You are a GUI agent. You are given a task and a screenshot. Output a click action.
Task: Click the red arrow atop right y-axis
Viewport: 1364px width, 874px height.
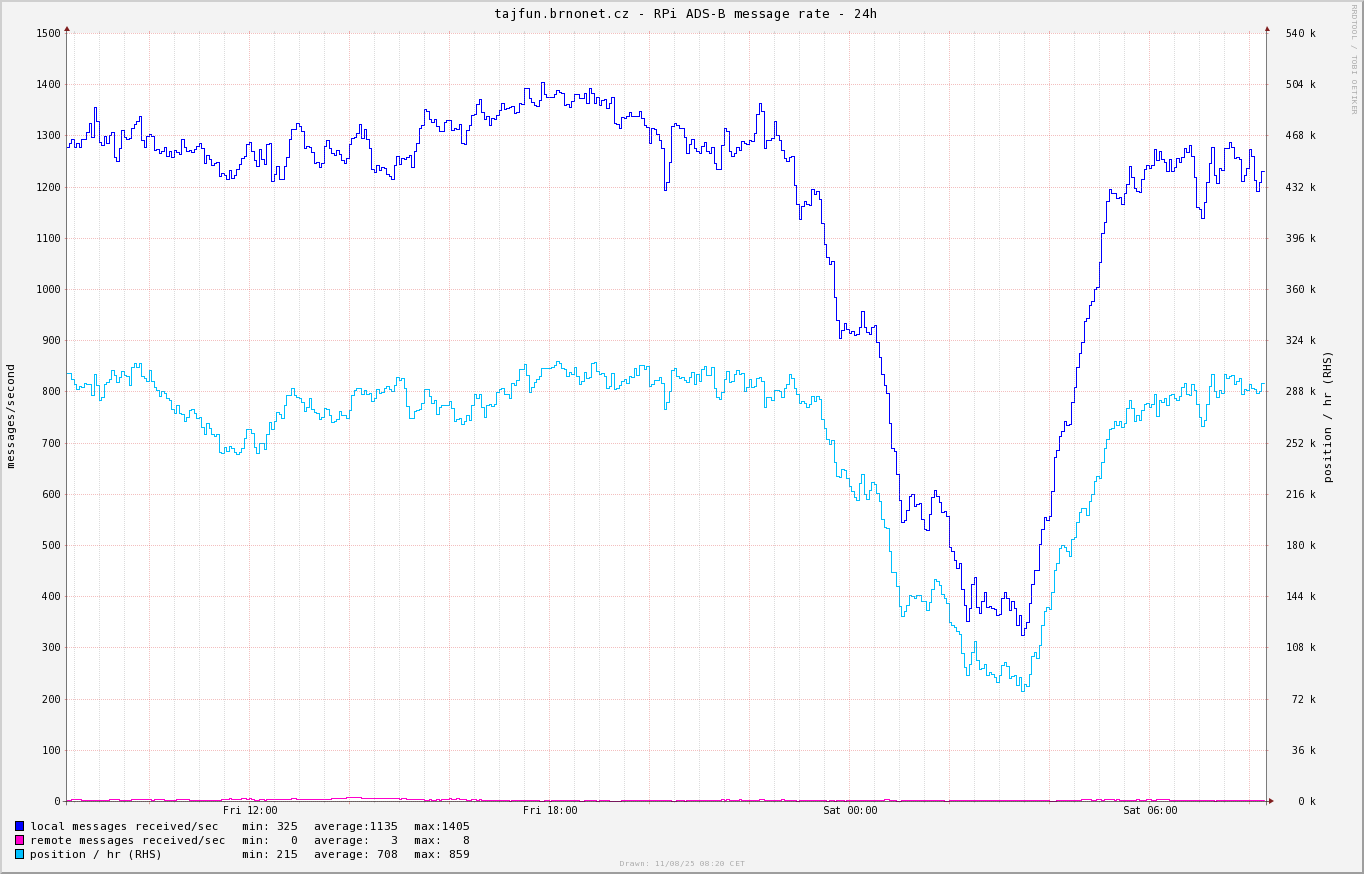[1267, 29]
